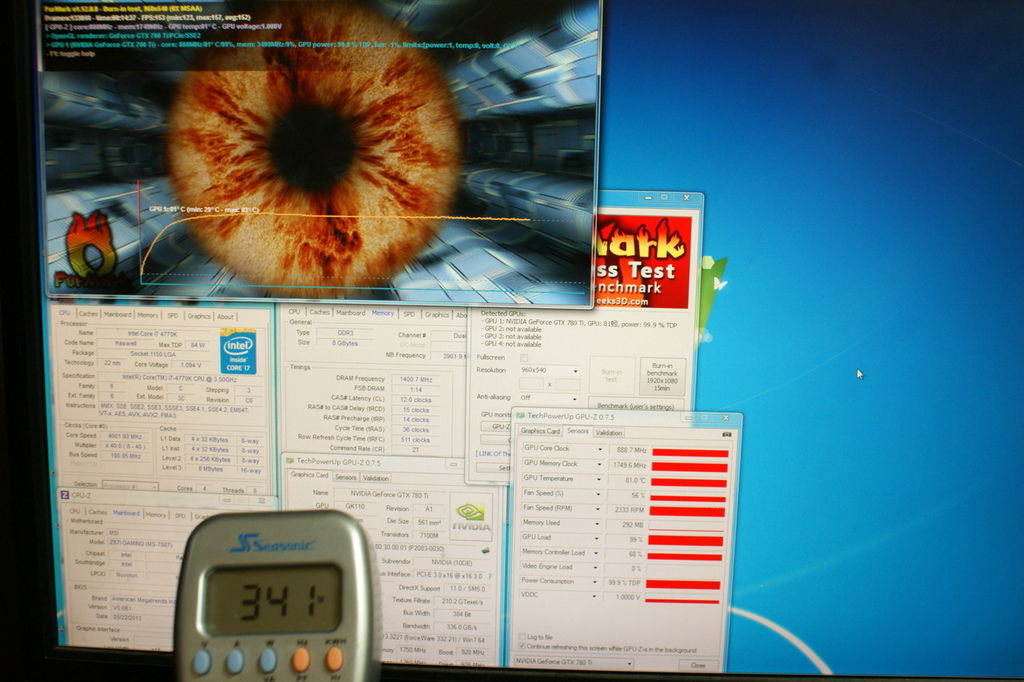This screenshot has height=682, width=1024.
Task: Click the GPU Core Clock red graph bar
Action: (x=690, y=452)
